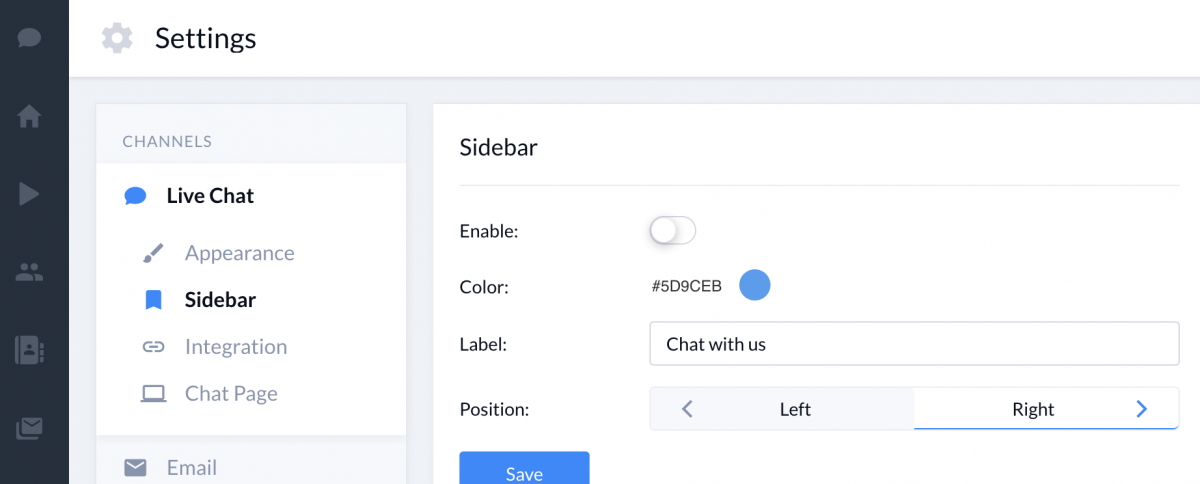
Task: Open the Integration settings item
Action: tap(236, 347)
